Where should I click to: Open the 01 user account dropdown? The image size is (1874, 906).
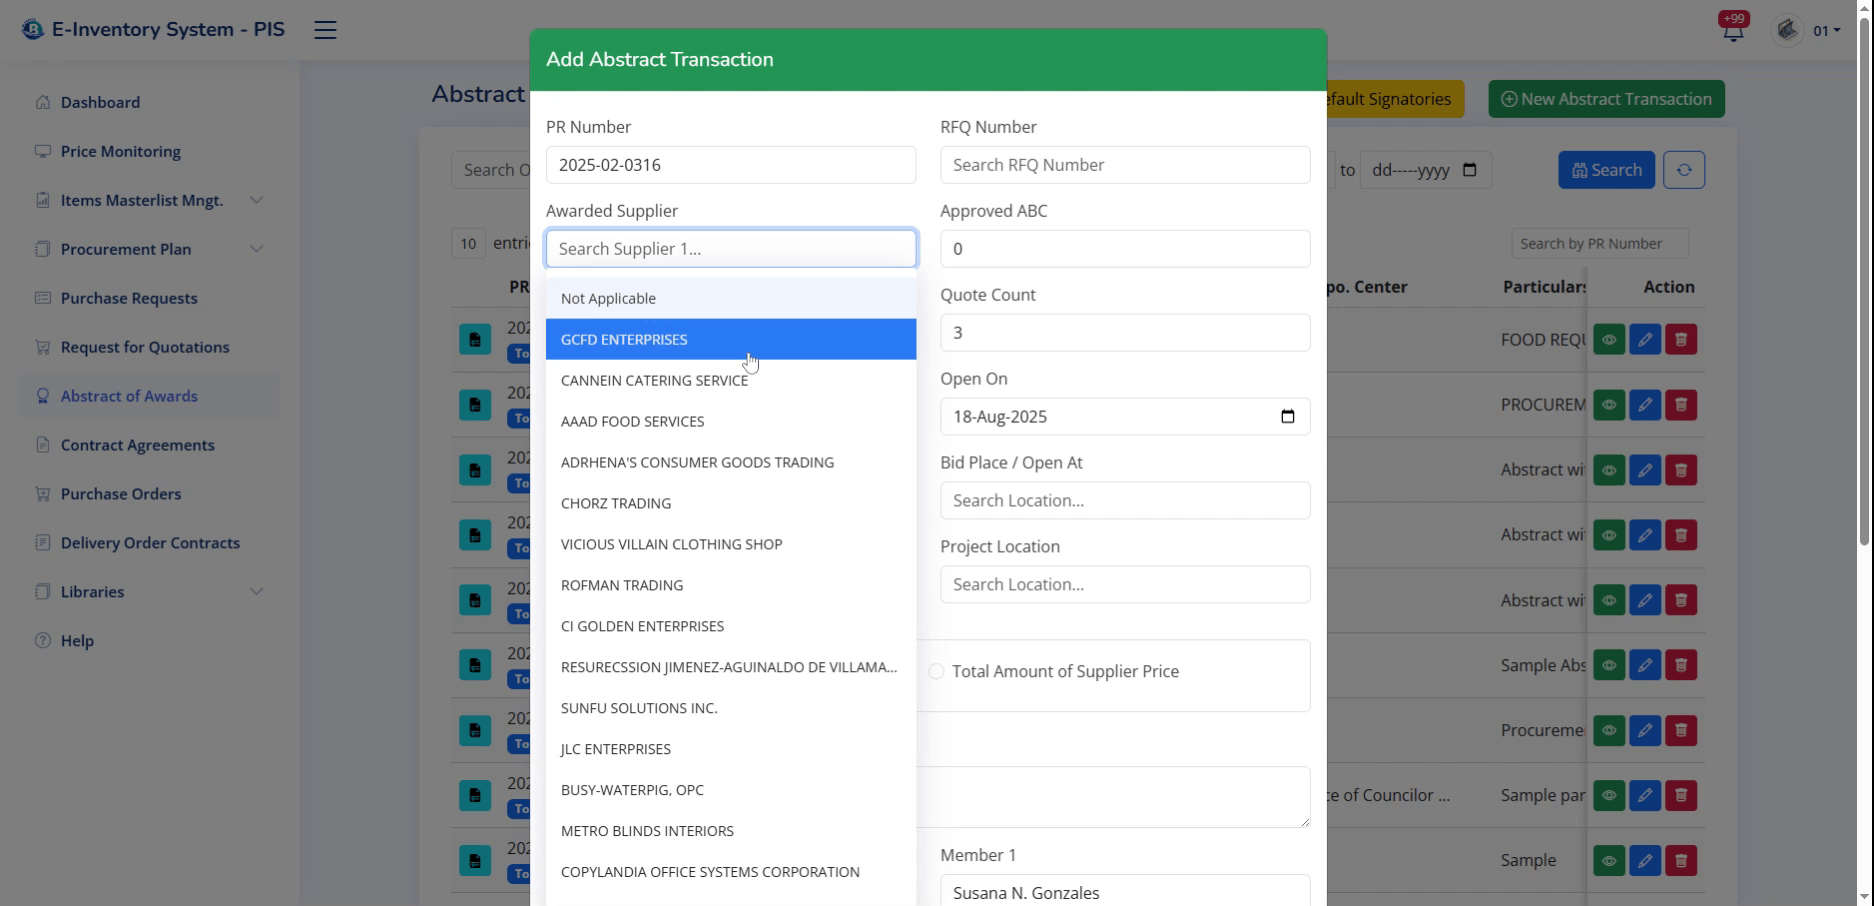(x=1826, y=30)
